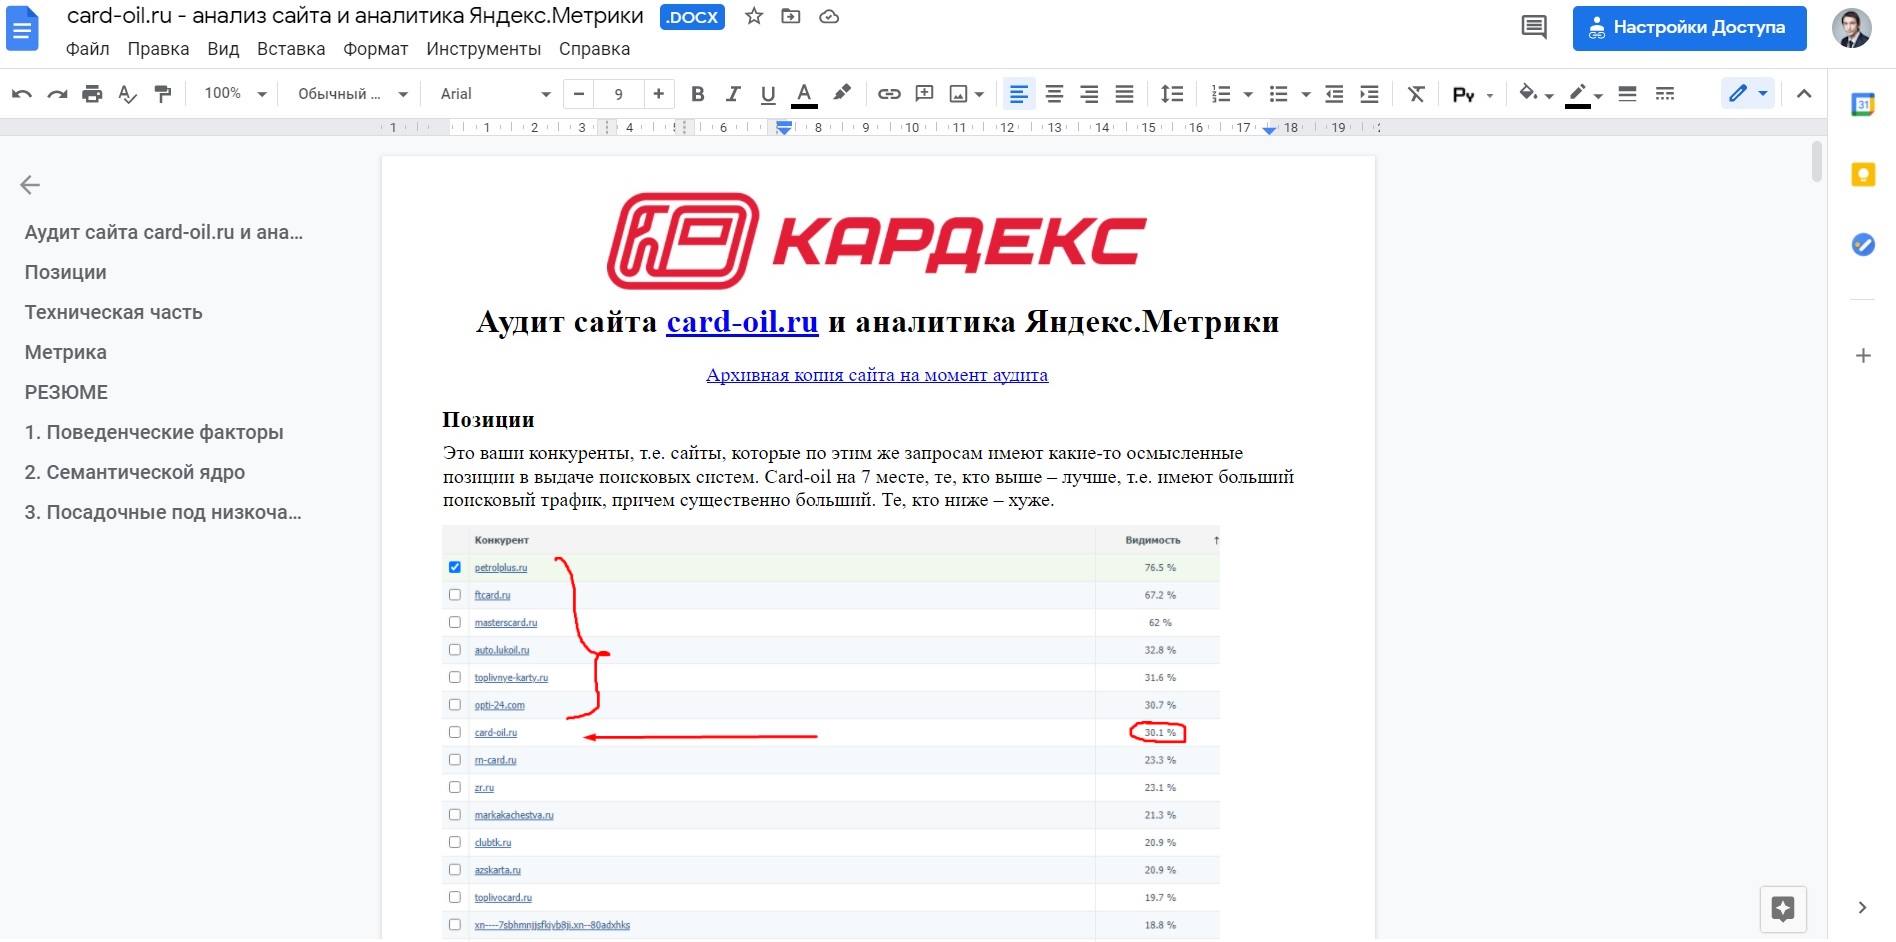The image size is (1896, 942).
Task: Insert a comment
Action: 924,93
